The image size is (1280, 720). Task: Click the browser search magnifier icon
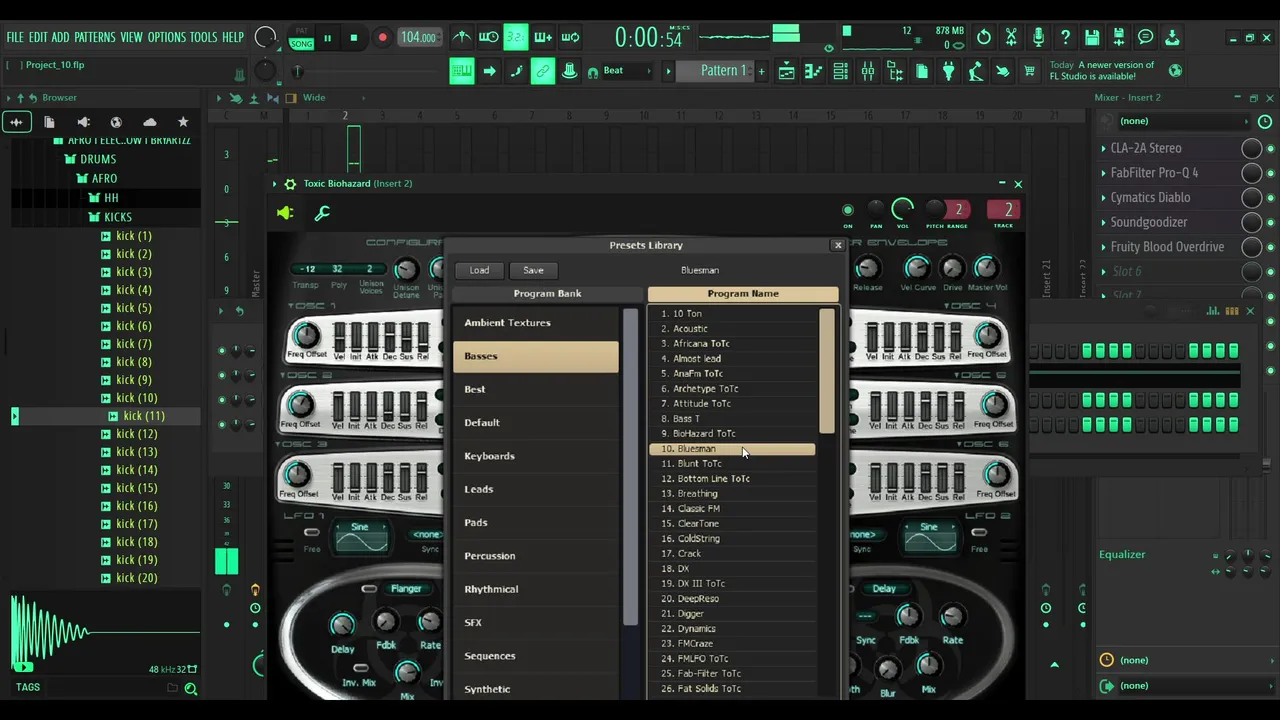click(x=191, y=688)
